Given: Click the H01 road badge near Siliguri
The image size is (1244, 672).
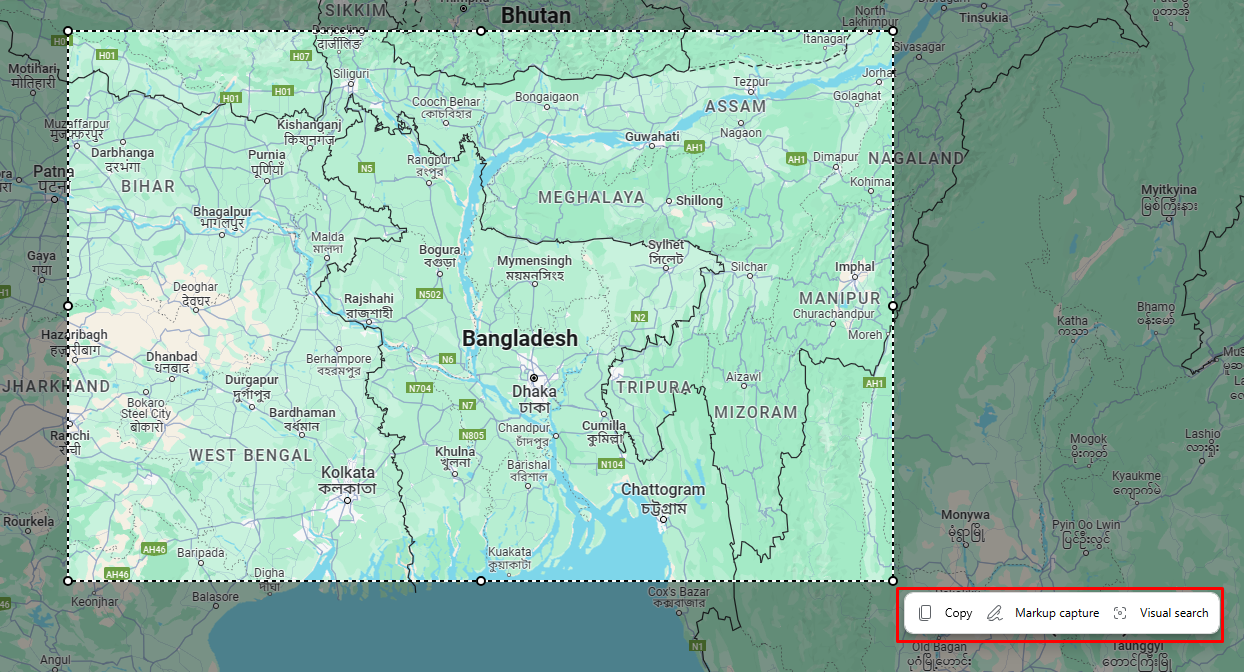Looking at the screenshot, I should tap(281, 90).
